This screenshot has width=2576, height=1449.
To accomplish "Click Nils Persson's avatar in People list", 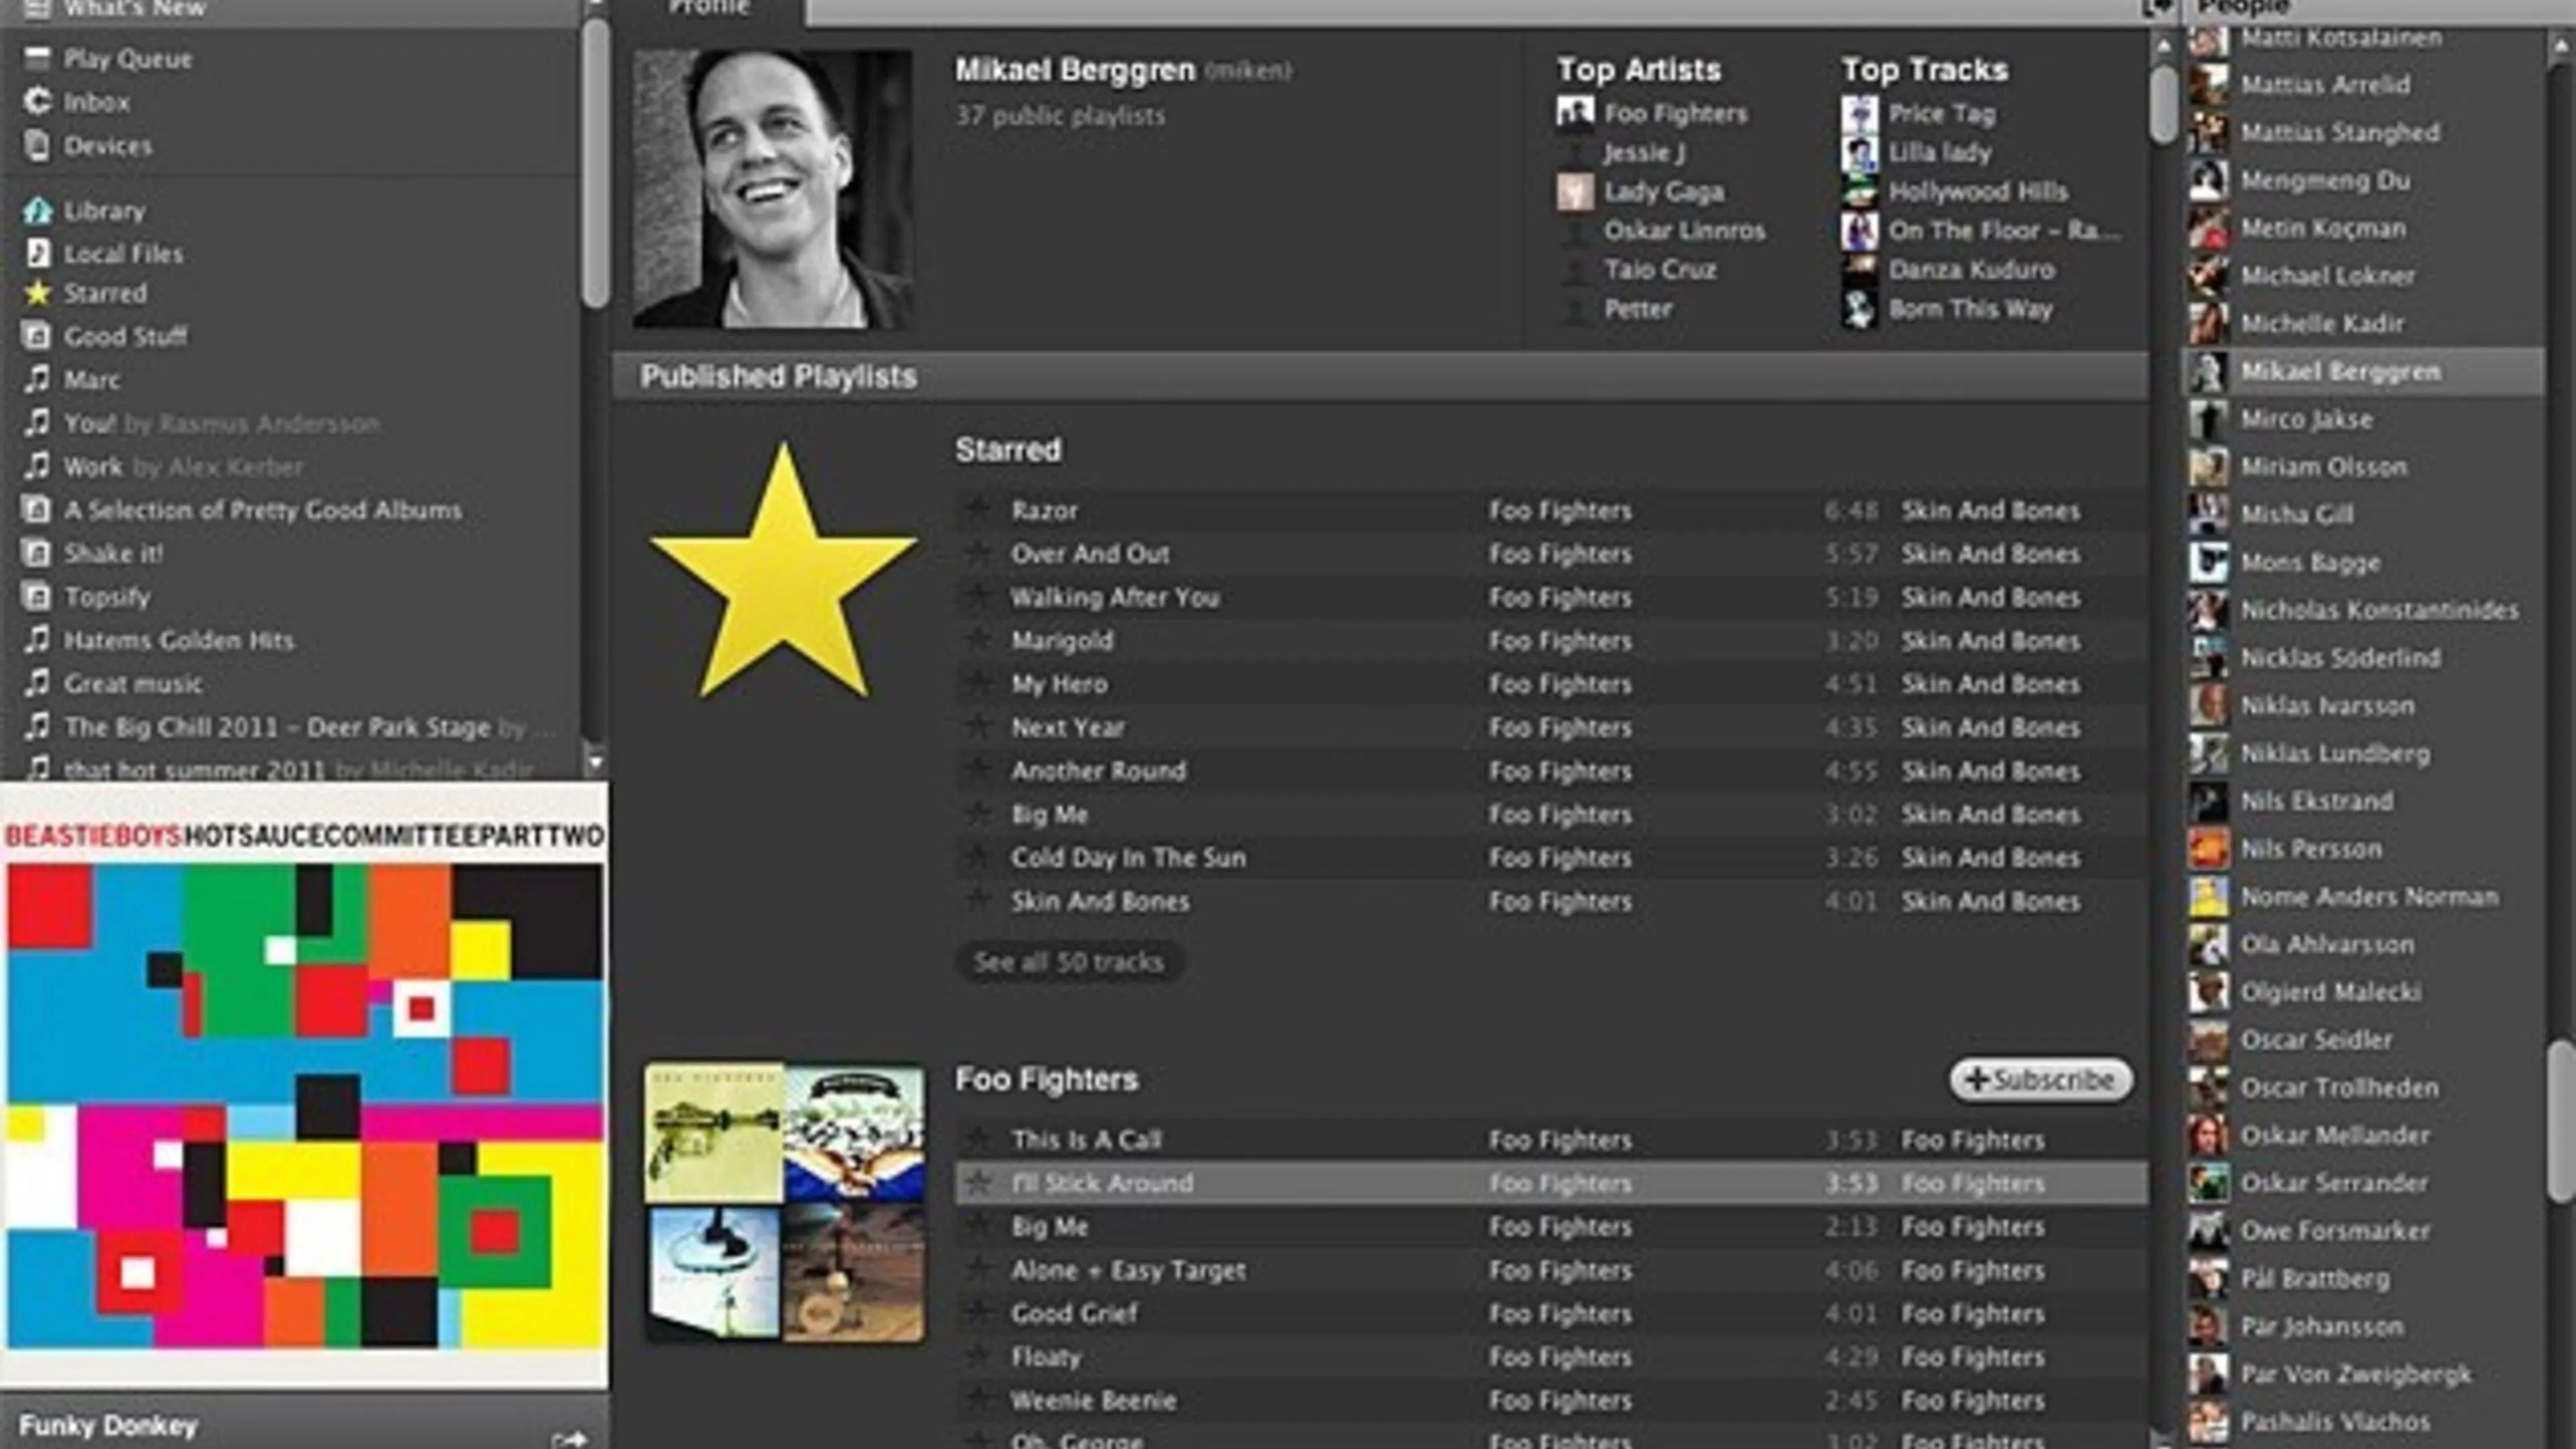I will pyautogui.click(x=2208, y=849).
